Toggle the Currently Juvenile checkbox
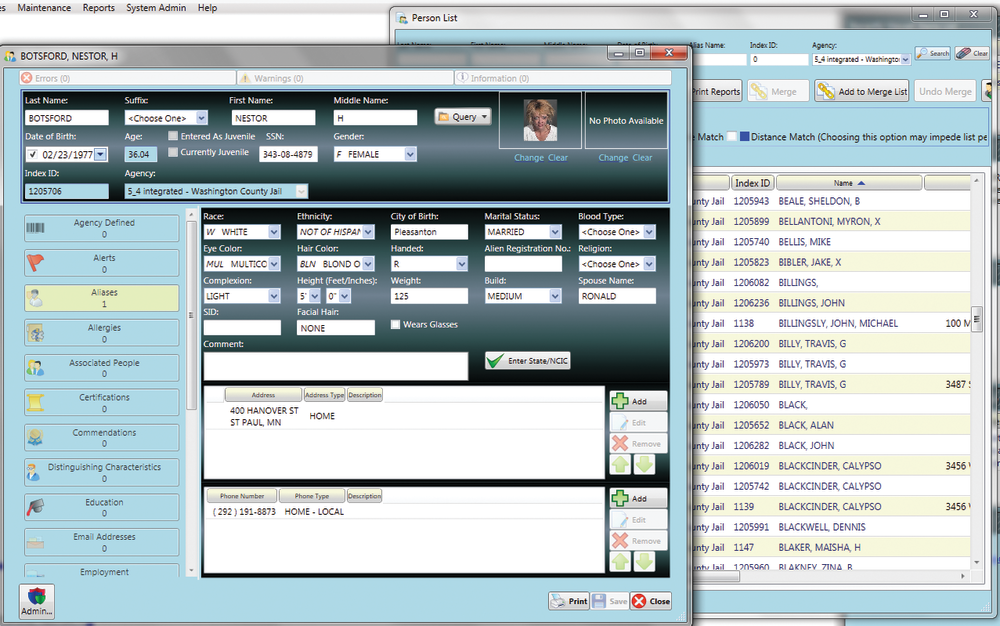Image resolution: width=1000 pixels, height=626 pixels. coord(174,152)
